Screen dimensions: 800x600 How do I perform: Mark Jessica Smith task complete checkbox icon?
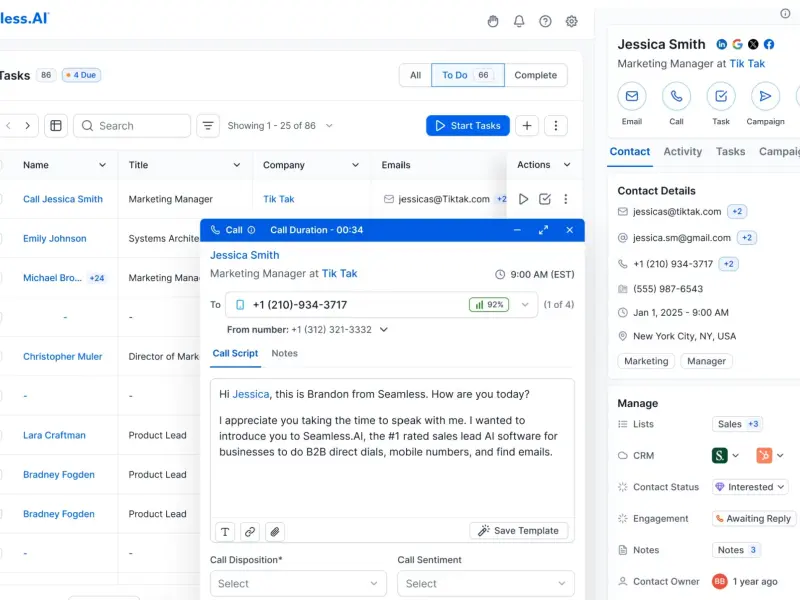[545, 199]
